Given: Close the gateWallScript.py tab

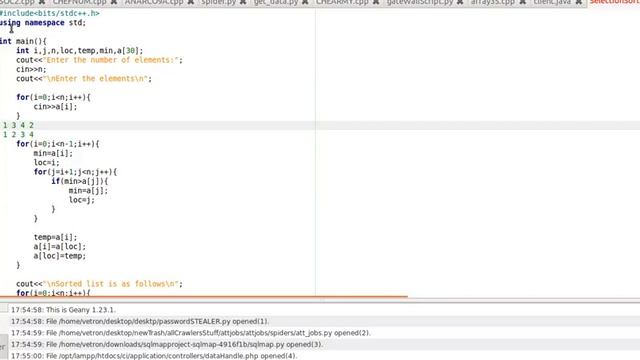Looking at the screenshot, I should (x=460, y=2).
